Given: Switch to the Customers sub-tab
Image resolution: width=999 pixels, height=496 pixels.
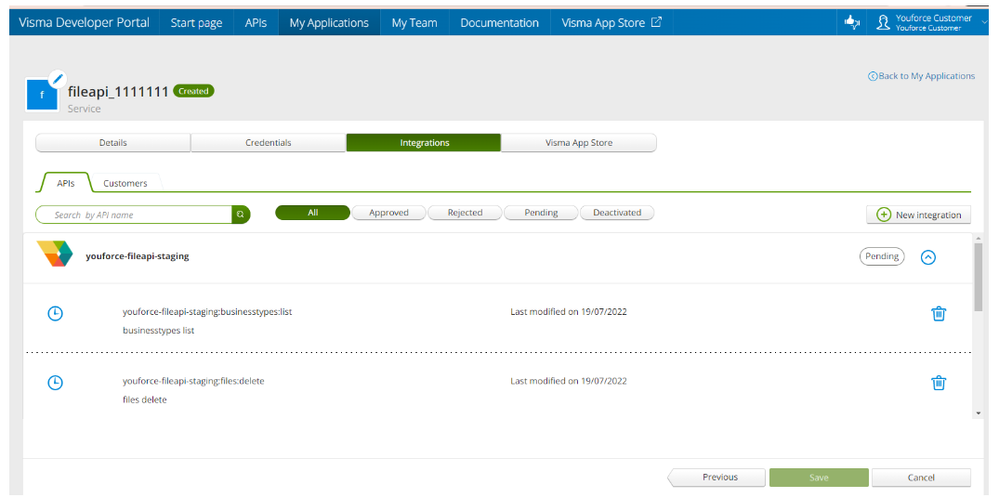Looking at the screenshot, I should pos(126,183).
